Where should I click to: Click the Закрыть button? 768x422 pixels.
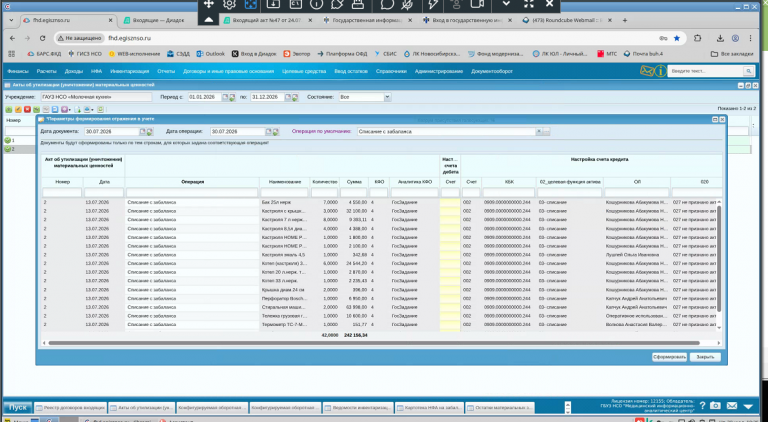pyautogui.click(x=705, y=357)
